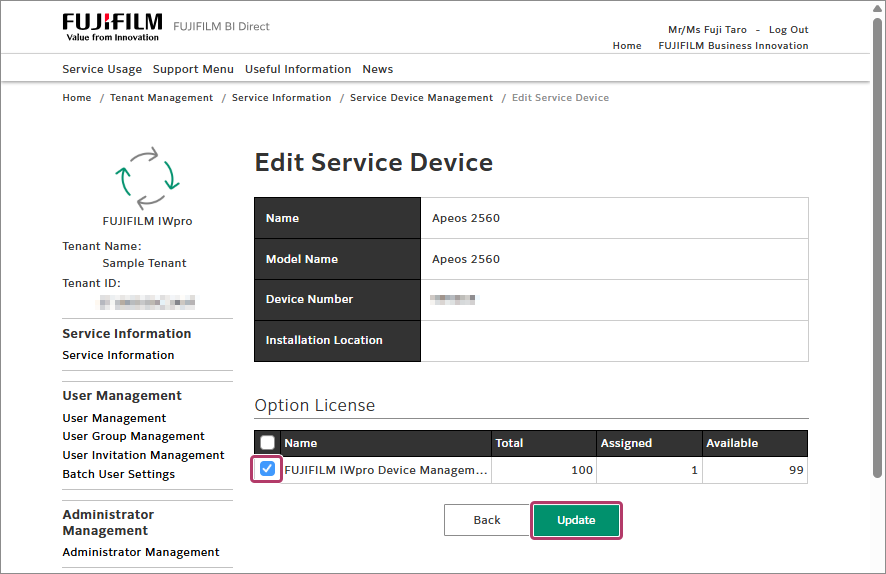Go to Tenant Management in the breadcrumb
Screen dimensions: 886x574
(x=161, y=97)
